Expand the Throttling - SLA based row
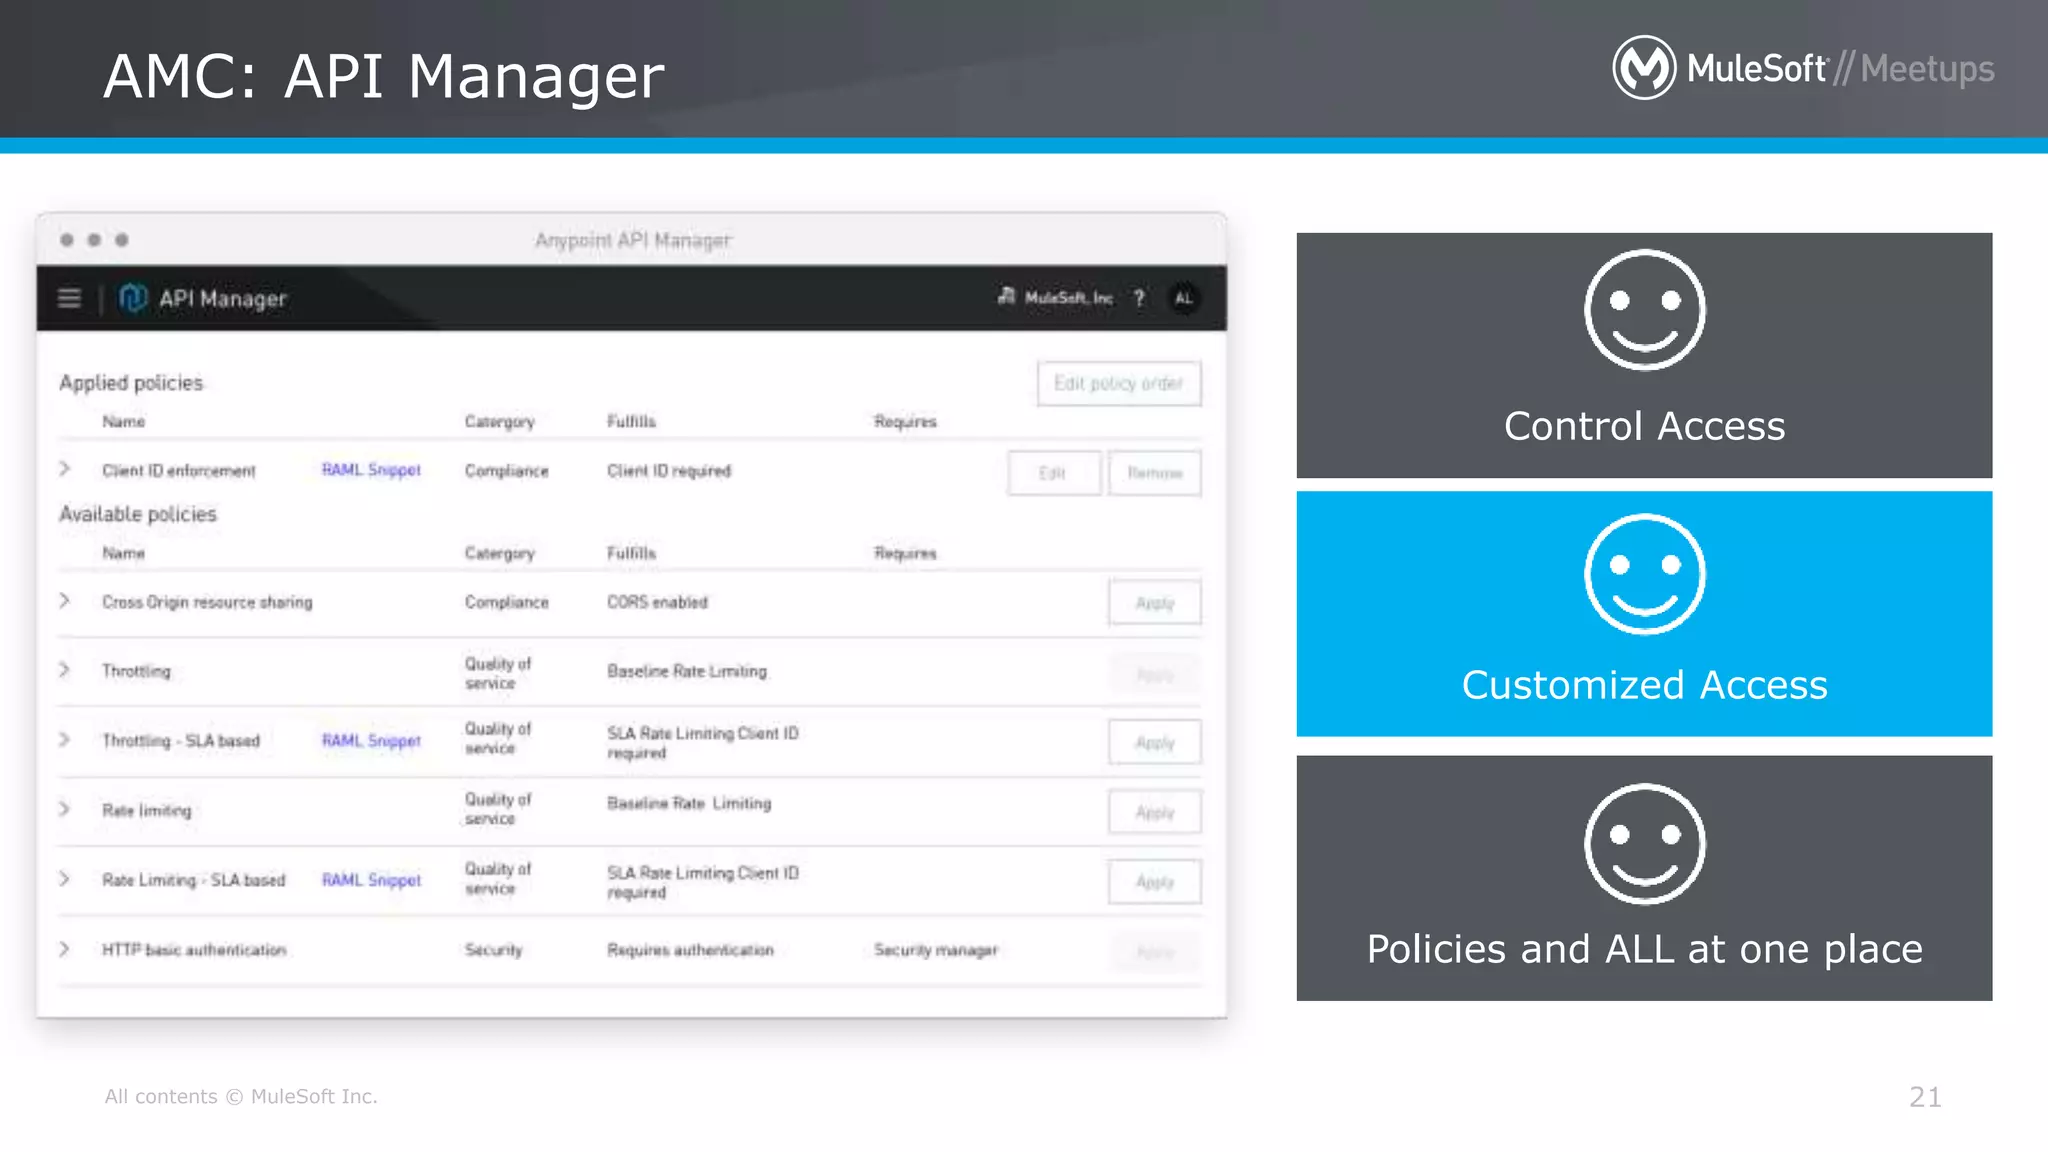2048x1152 pixels. click(x=65, y=740)
